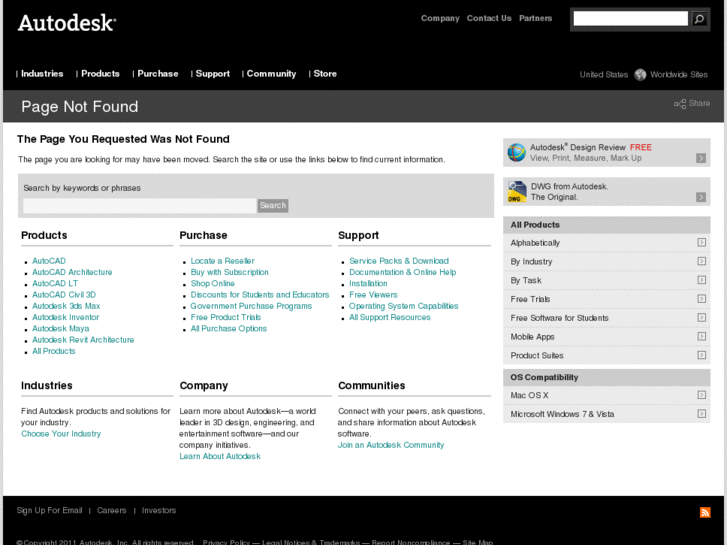Open Product Suites arrow icon

pyautogui.click(x=701, y=355)
